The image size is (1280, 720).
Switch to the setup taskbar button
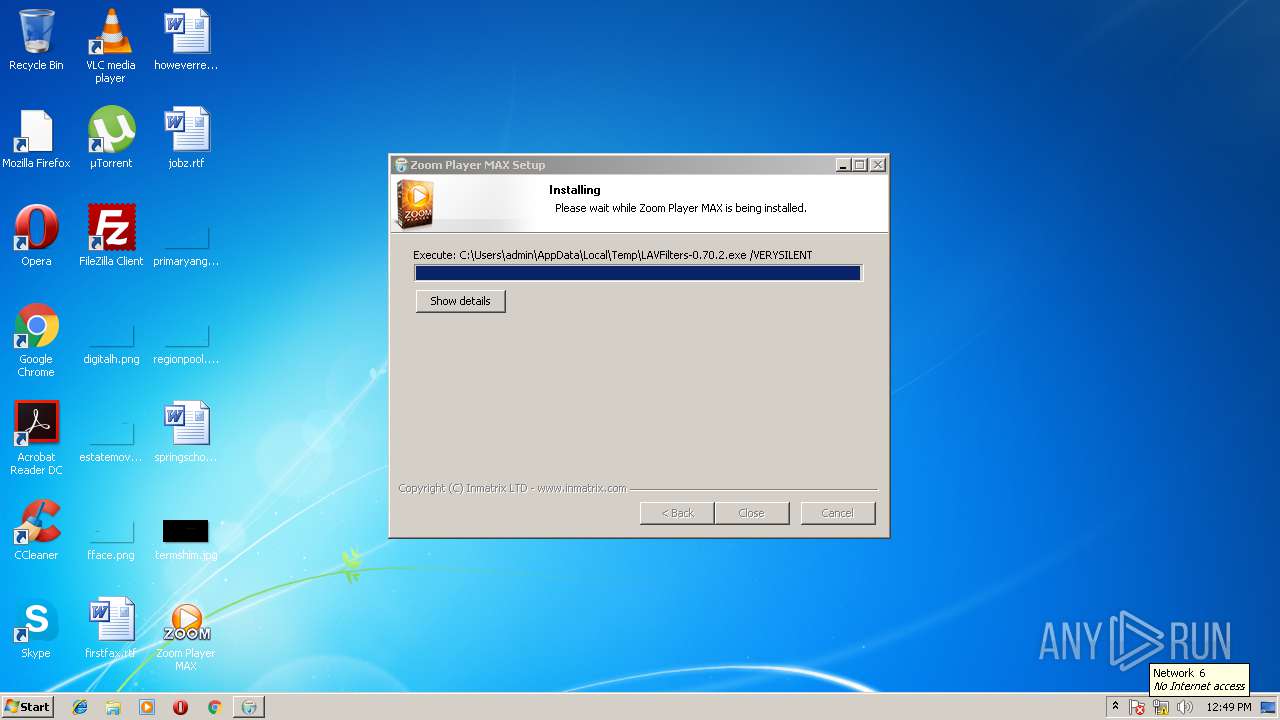coord(249,707)
